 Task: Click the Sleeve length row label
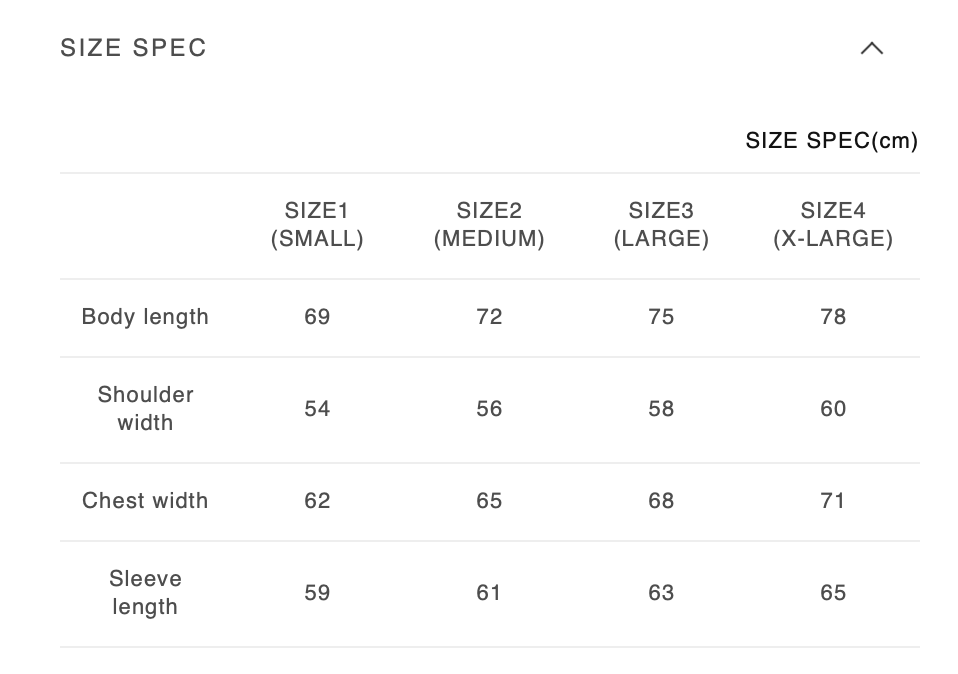coord(145,593)
